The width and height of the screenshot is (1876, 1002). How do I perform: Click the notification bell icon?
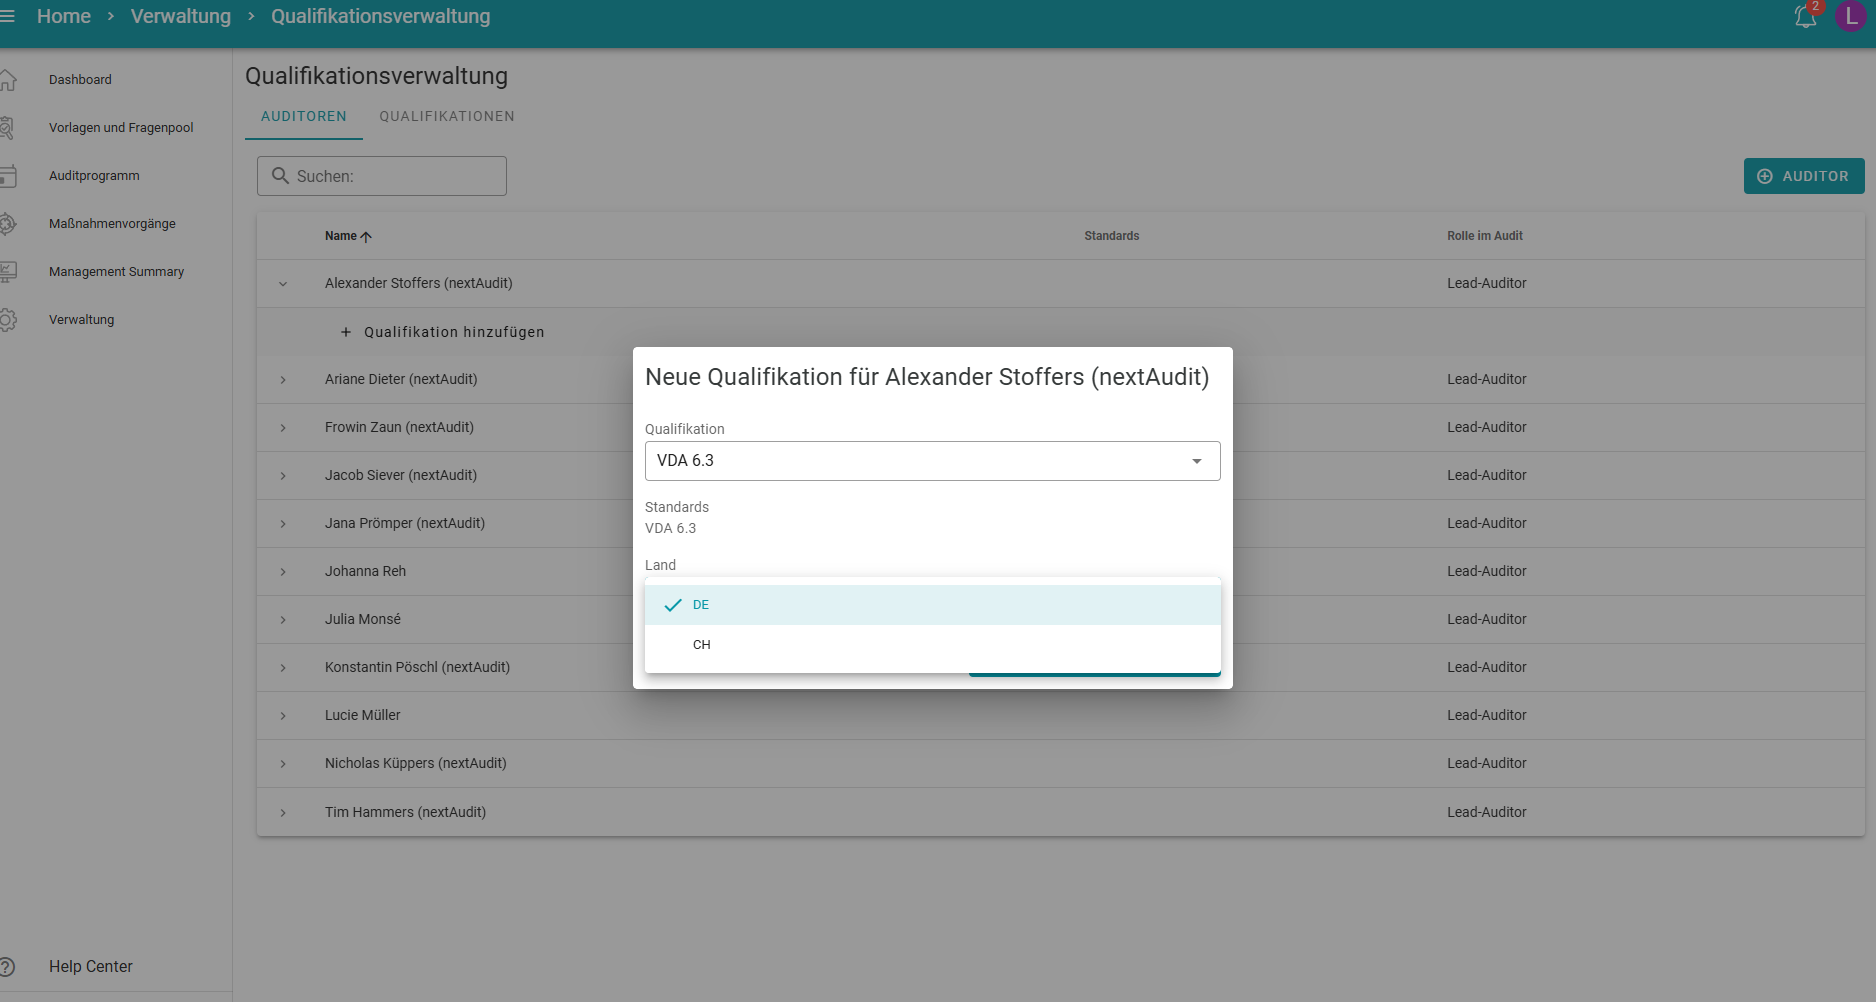(1805, 17)
